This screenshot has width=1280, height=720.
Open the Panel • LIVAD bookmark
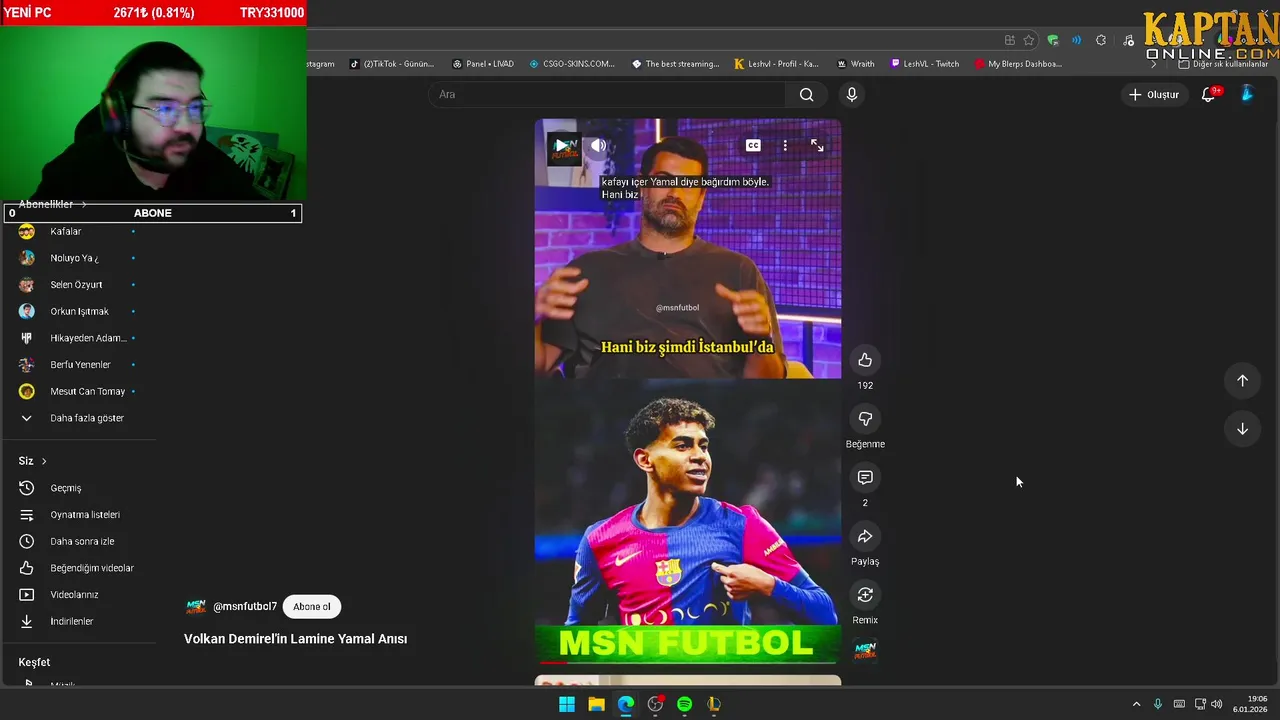483,64
